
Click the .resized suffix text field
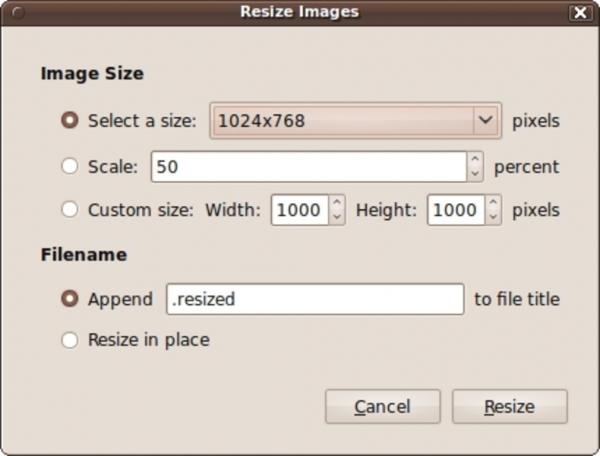(x=315, y=299)
